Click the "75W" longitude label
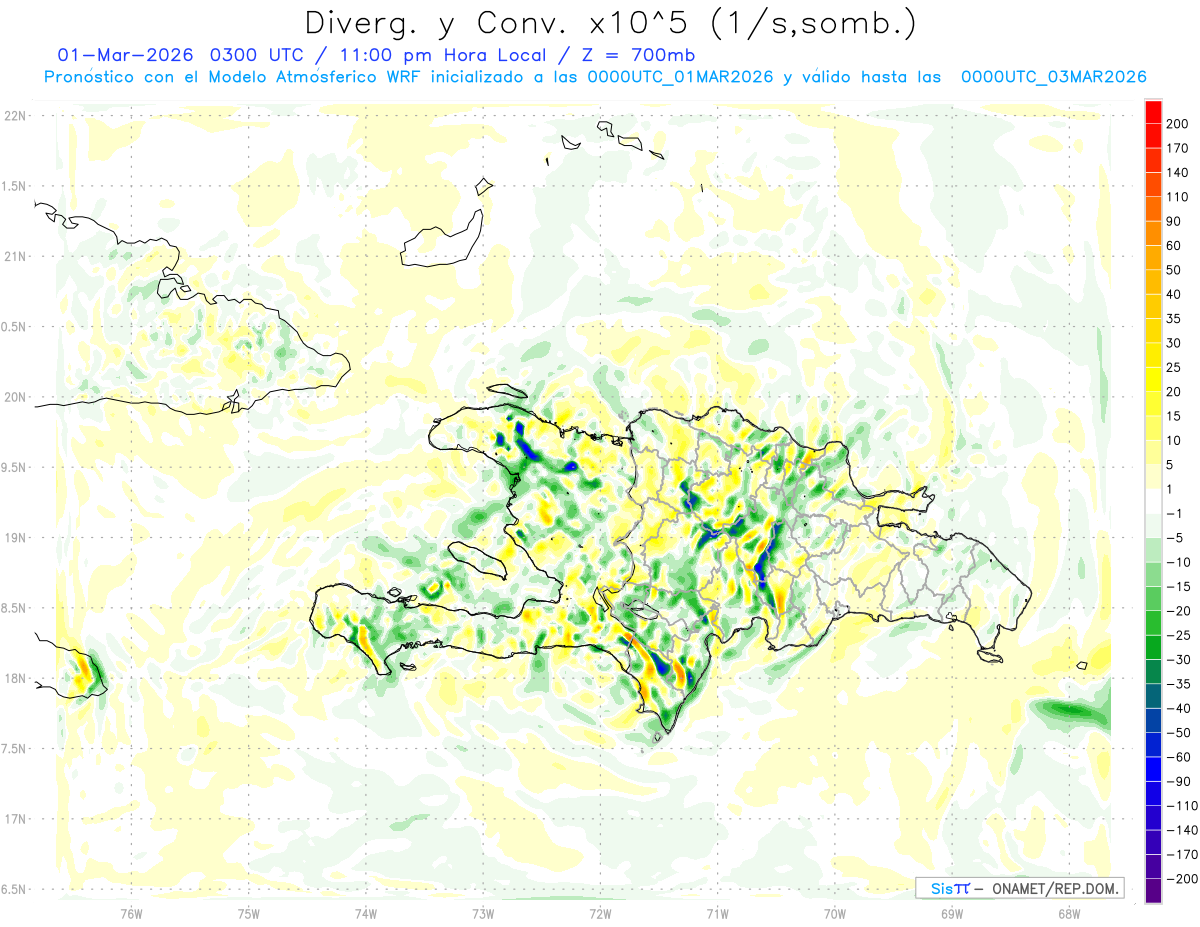1200x927 pixels. pyautogui.click(x=249, y=913)
